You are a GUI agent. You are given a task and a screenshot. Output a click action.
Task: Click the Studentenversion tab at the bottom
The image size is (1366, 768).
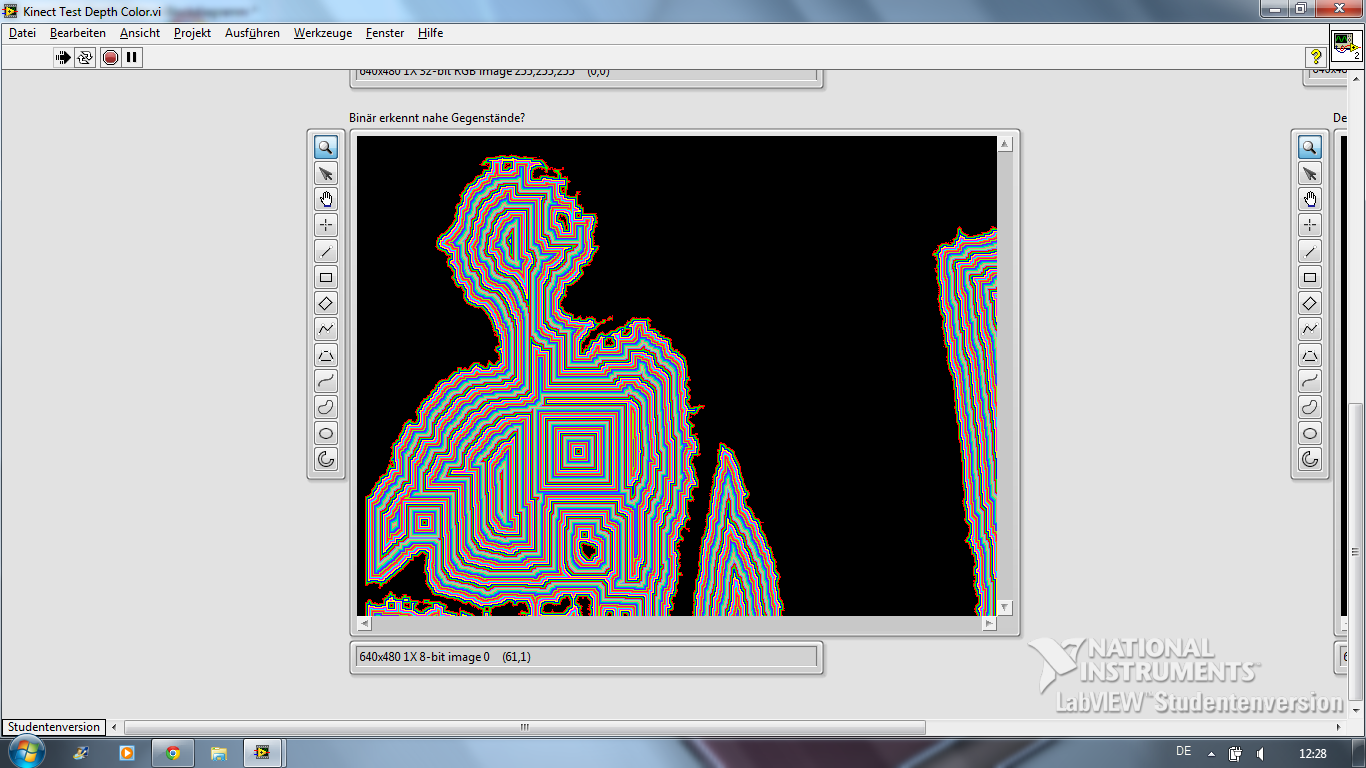53,727
